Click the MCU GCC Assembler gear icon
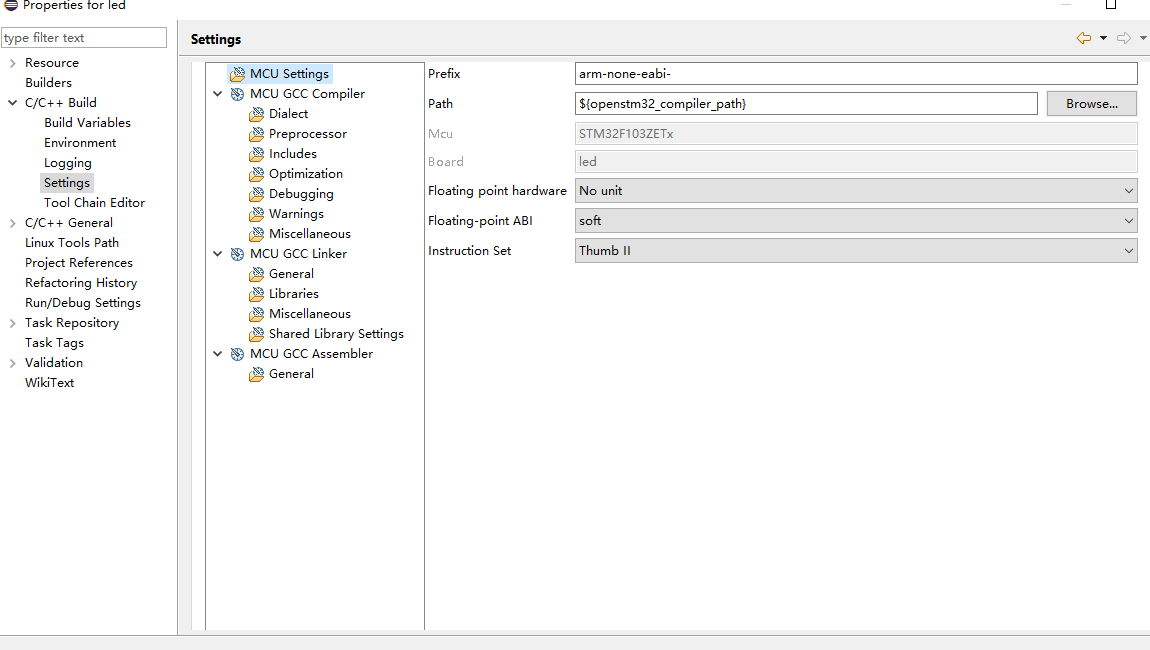Image resolution: width=1150 pixels, height=650 pixels. point(238,354)
